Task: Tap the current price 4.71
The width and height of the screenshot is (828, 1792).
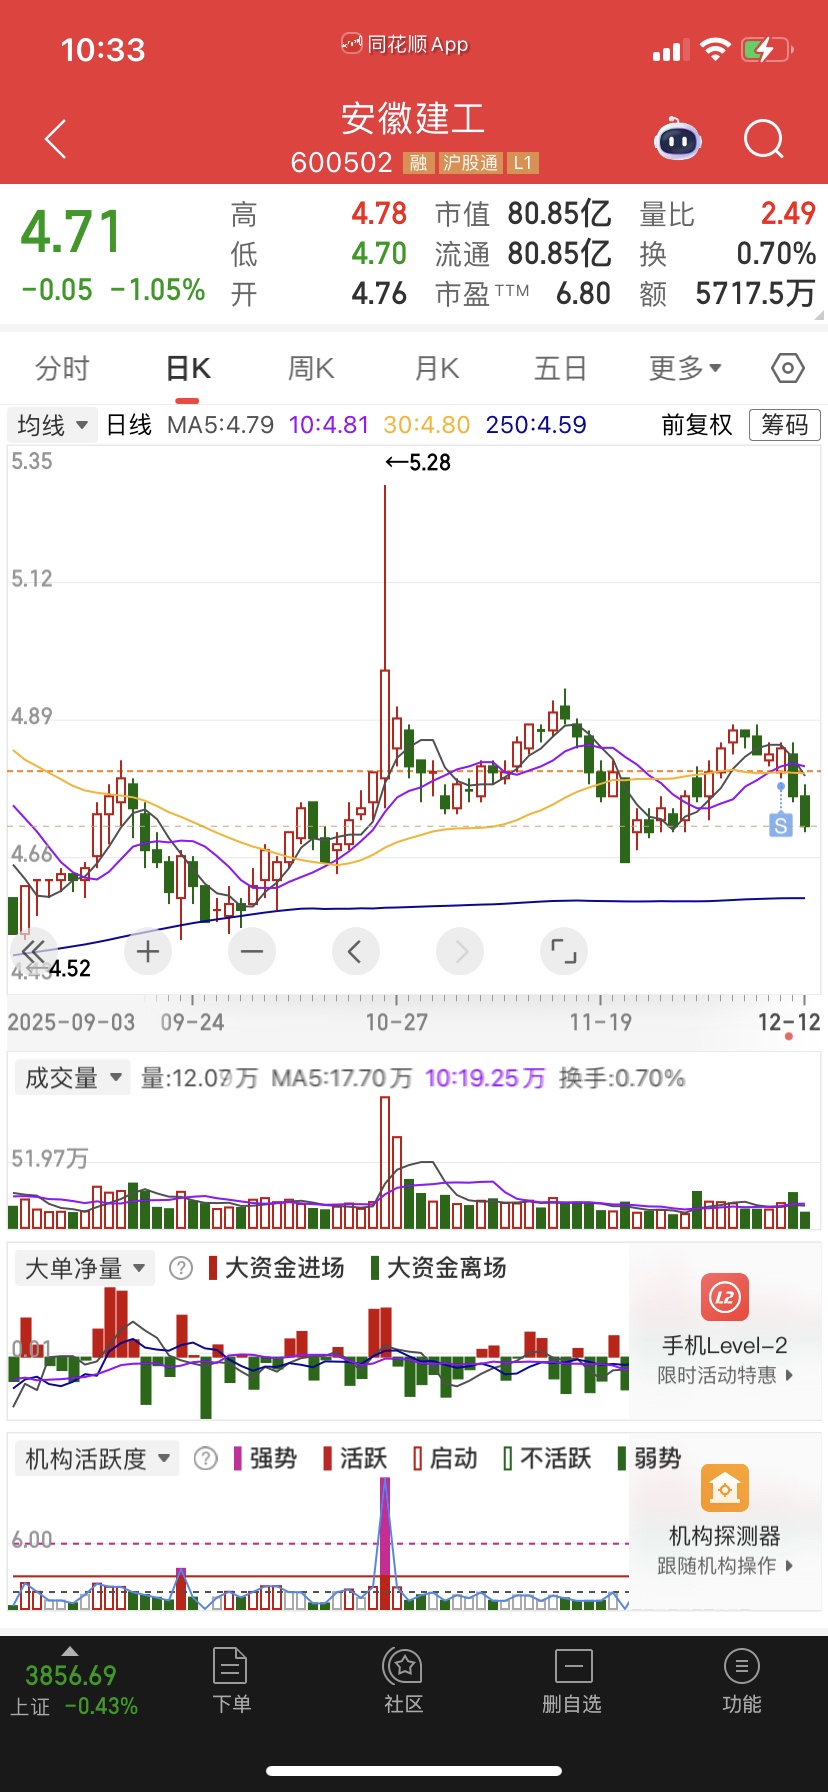Action: [72, 232]
